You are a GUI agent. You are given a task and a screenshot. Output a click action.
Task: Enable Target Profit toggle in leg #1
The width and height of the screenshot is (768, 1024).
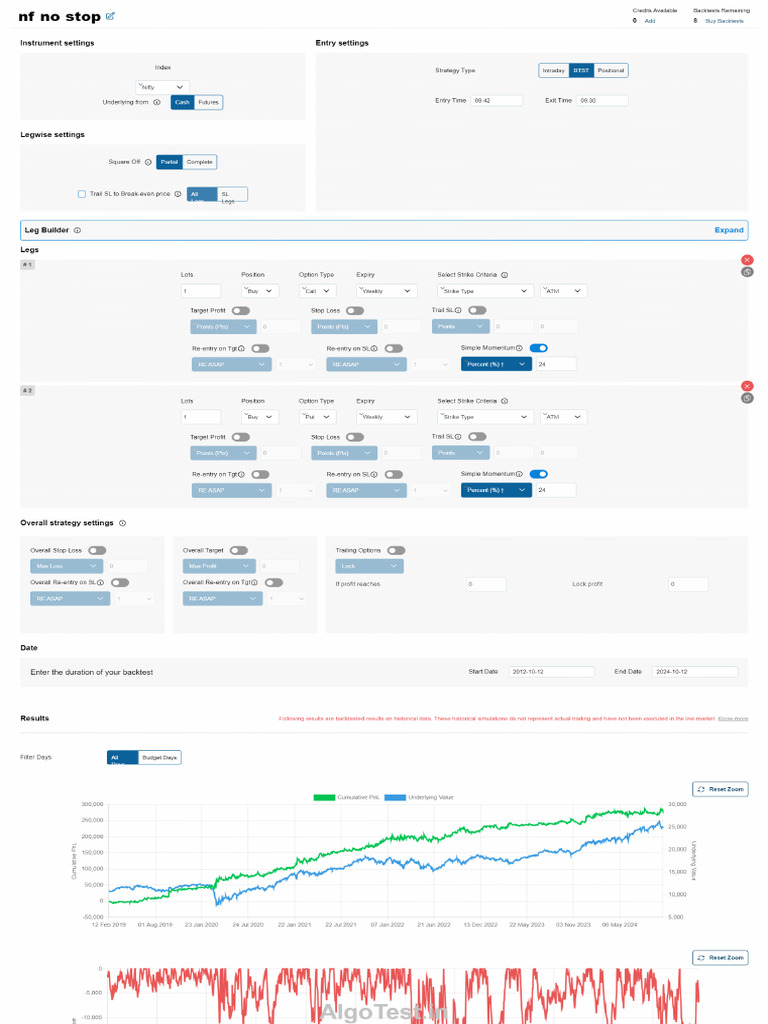240,311
